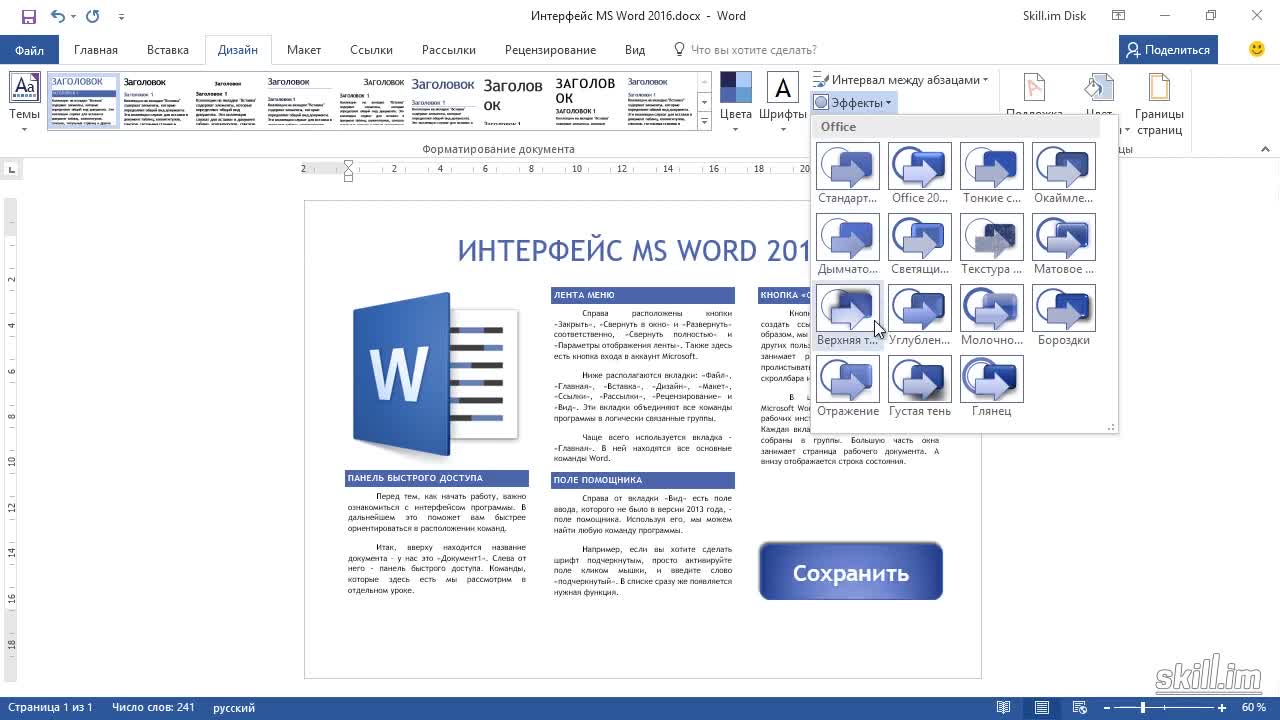Image resolution: width=1280 pixels, height=720 pixels.
Task: Apply the first highlighted ЗАГОЛОВОК style set
Action: [84, 100]
